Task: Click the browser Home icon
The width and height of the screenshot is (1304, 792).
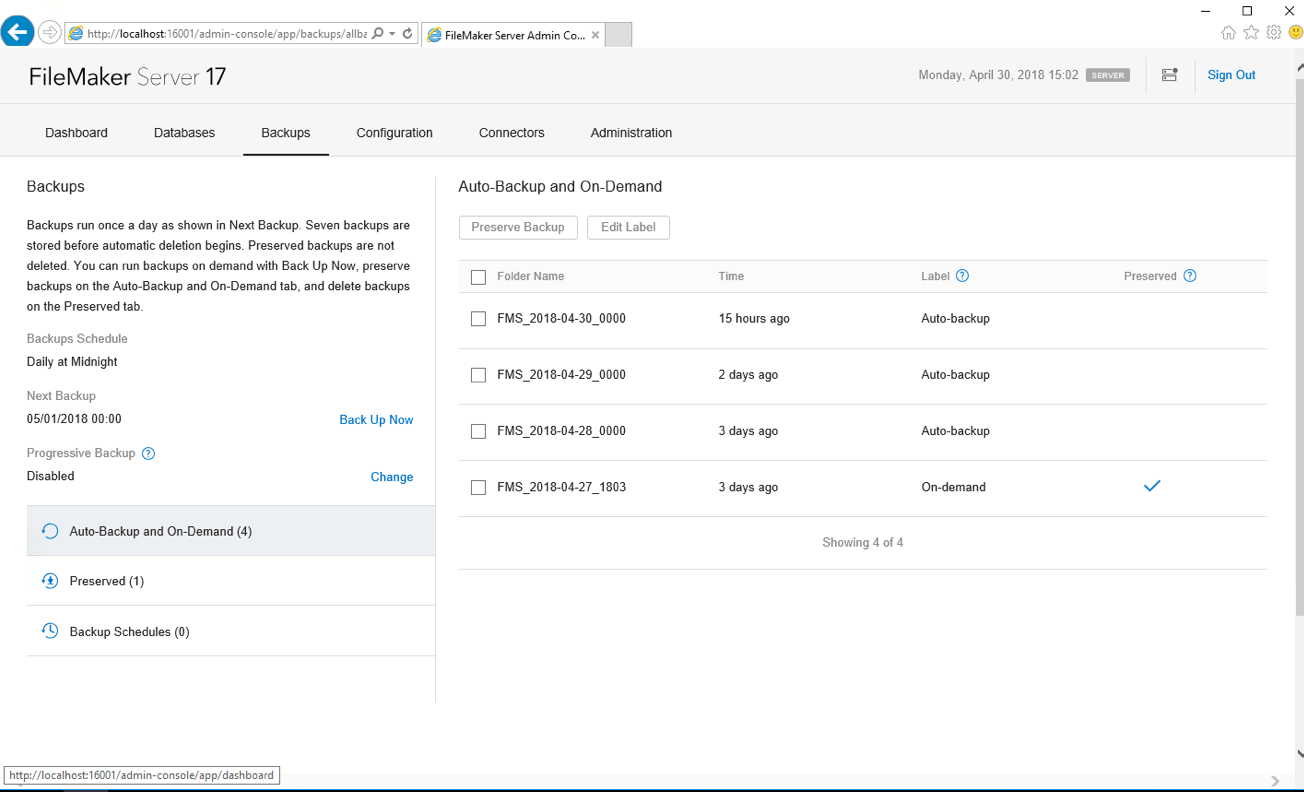Action: [x=1228, y=33]
